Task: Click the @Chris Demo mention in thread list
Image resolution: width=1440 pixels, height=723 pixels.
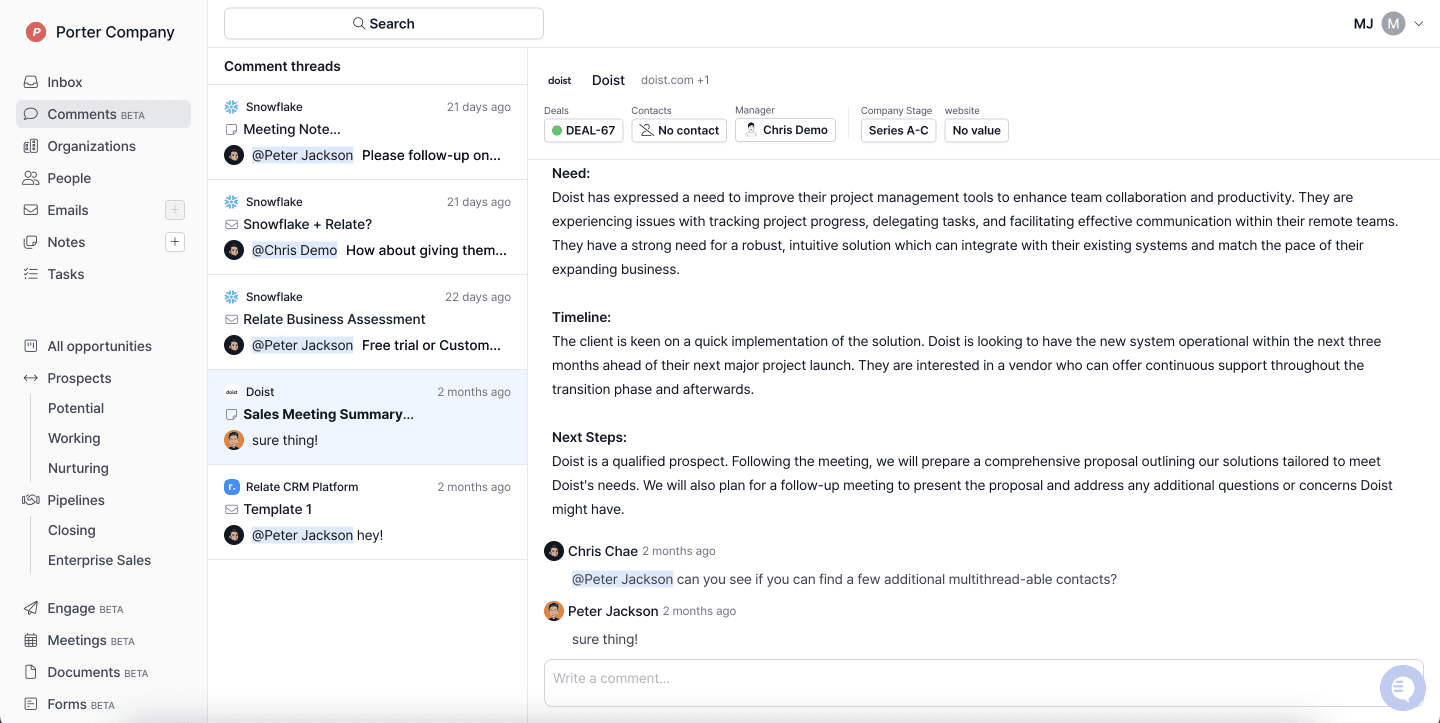Action: coord(294,250)
